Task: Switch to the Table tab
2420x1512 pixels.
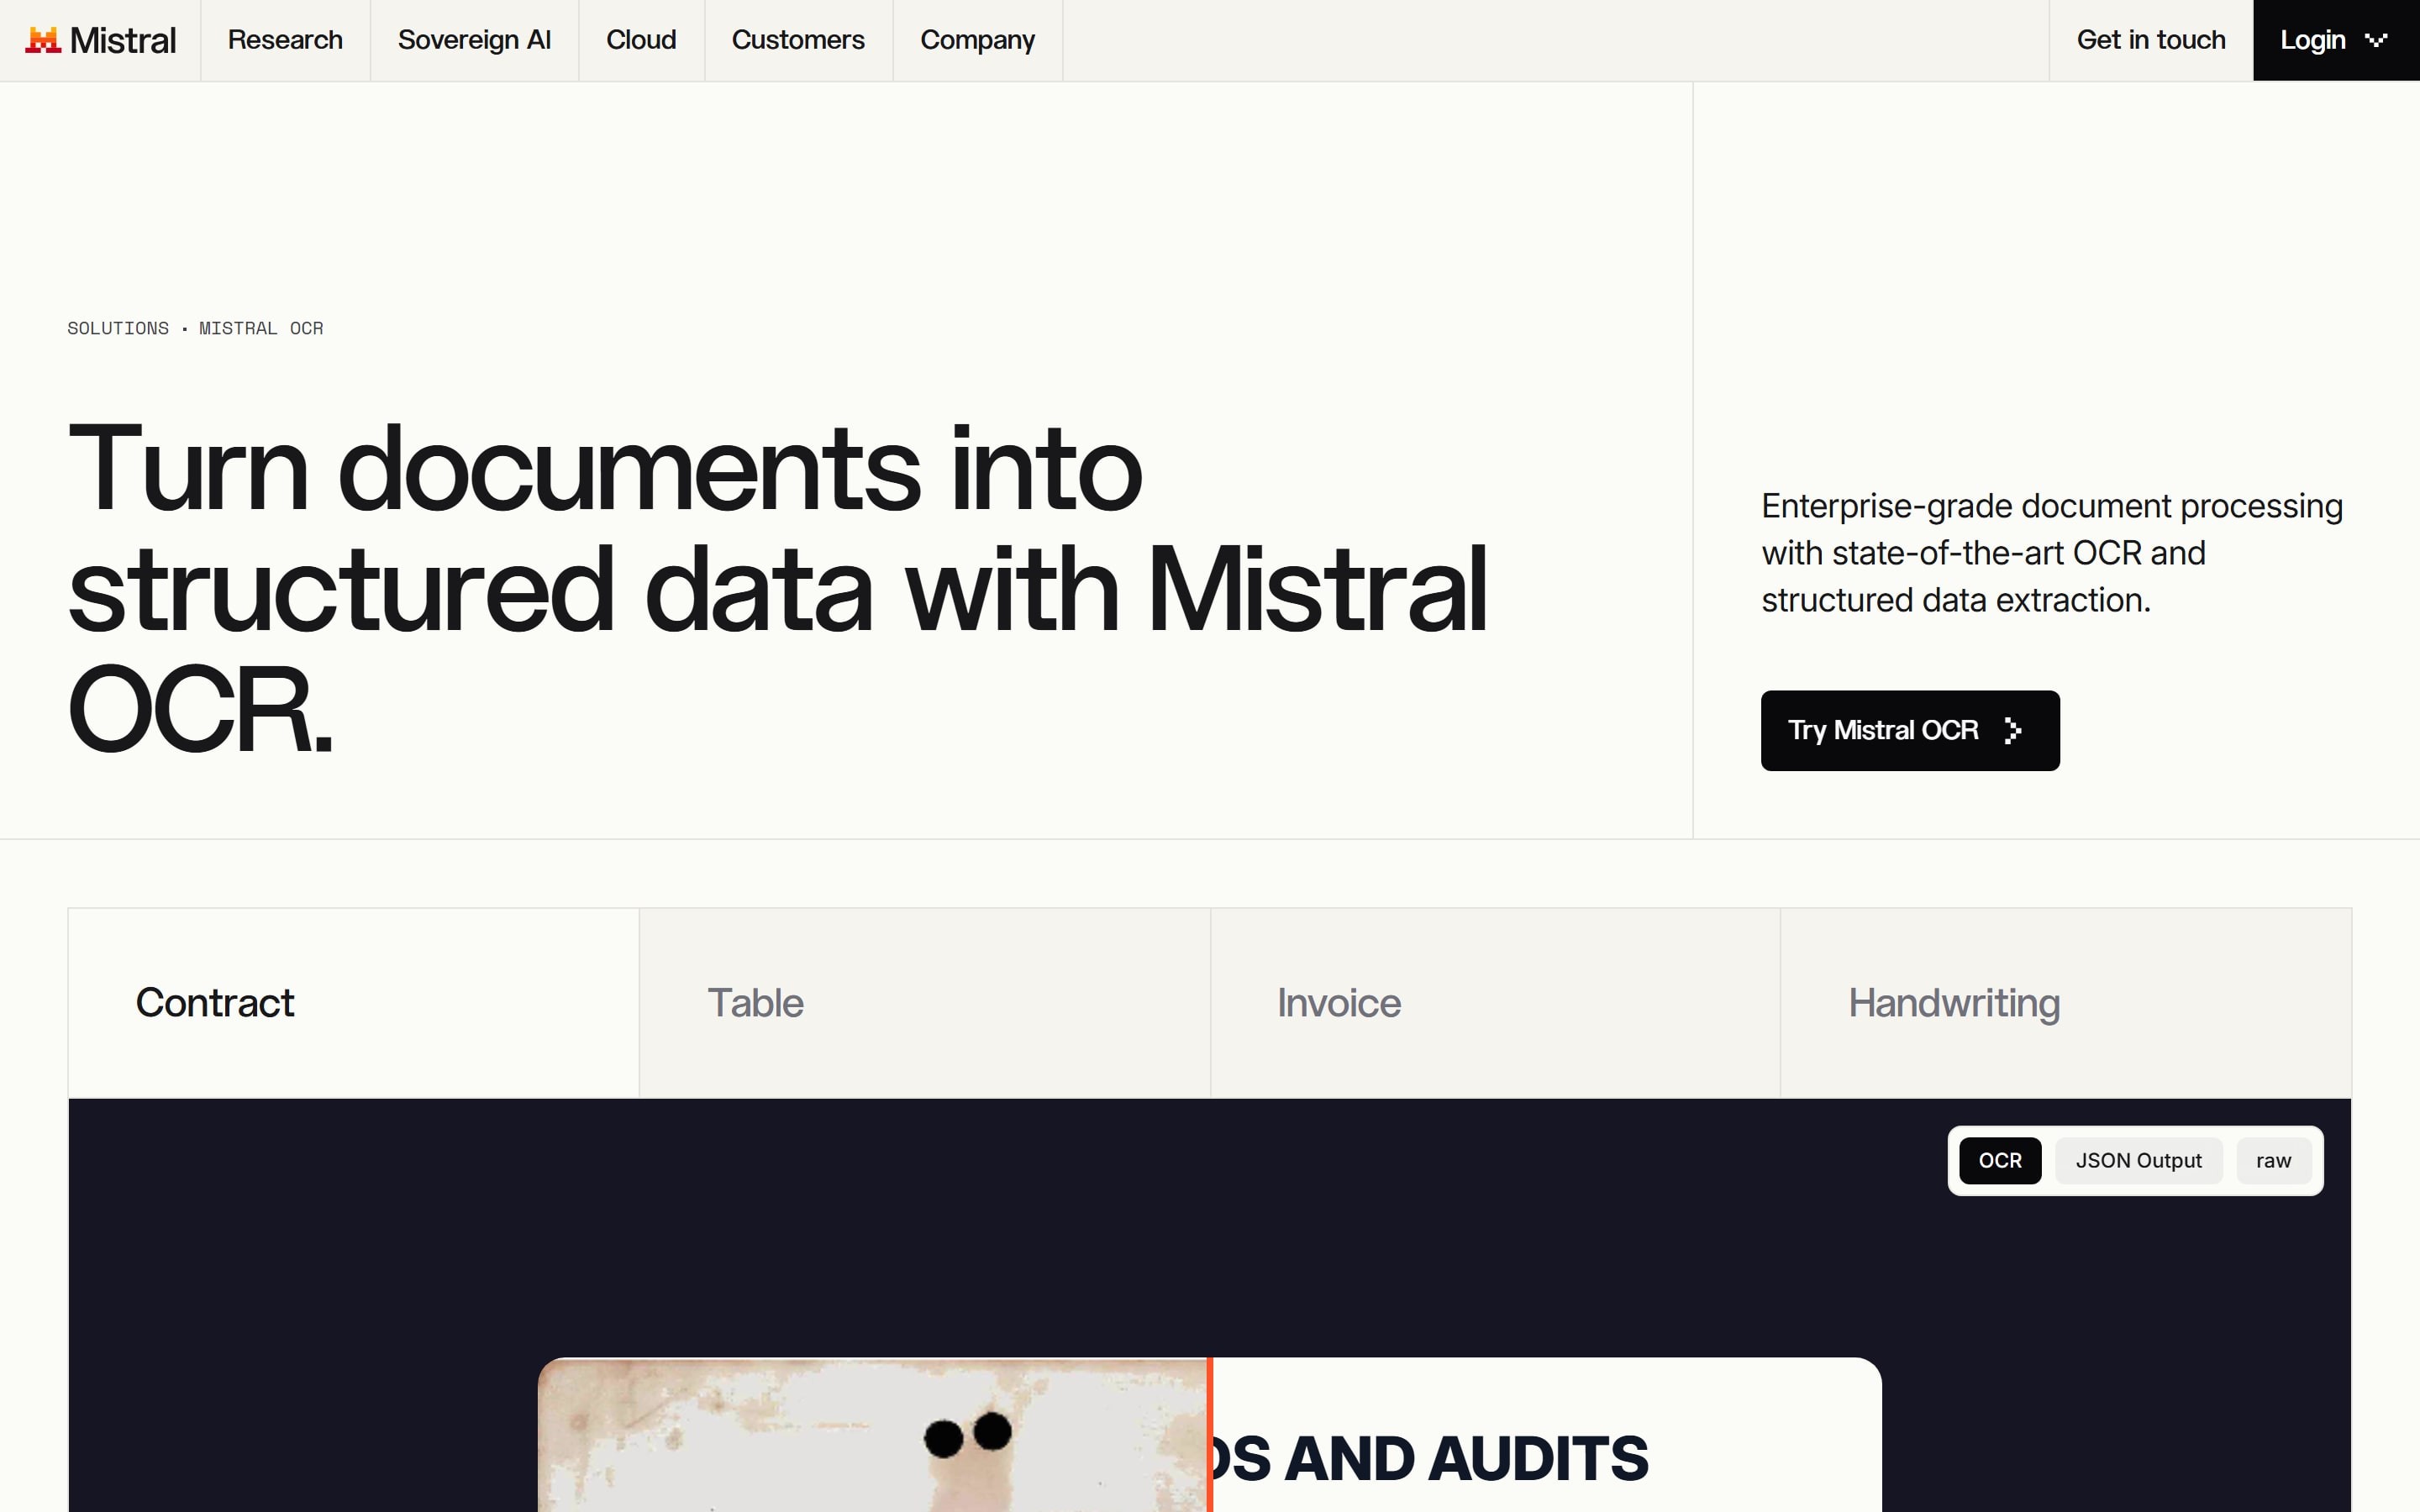Action: [924, 1003]
